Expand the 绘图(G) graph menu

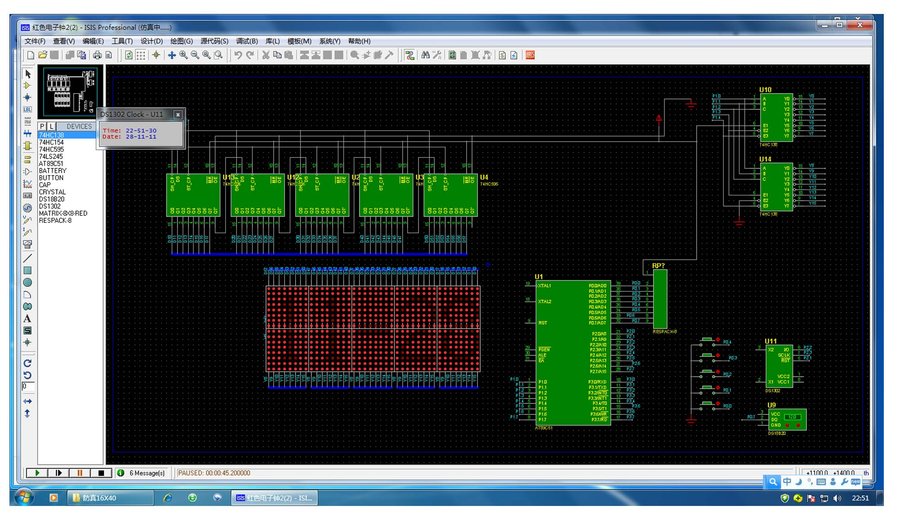(182, 41)
